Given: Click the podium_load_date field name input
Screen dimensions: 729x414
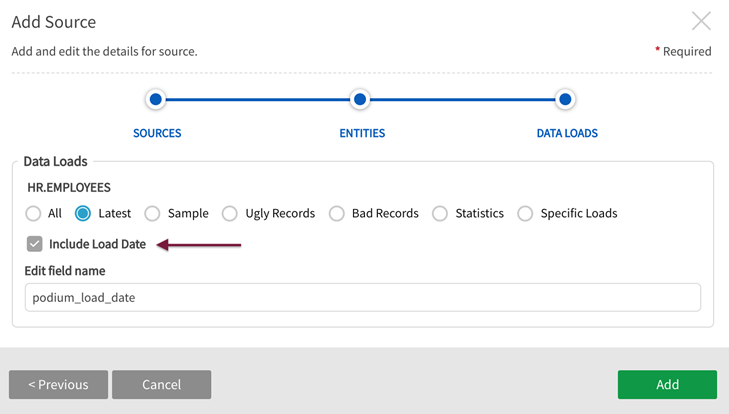Looking at the screenshot, I should tap(362, 297).
